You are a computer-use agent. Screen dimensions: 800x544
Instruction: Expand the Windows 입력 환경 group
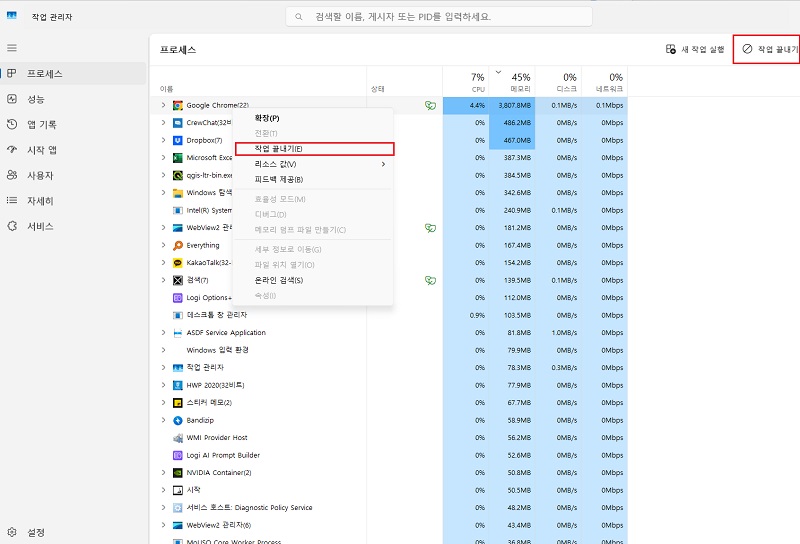pyautogui.click(x=163, y=350)
